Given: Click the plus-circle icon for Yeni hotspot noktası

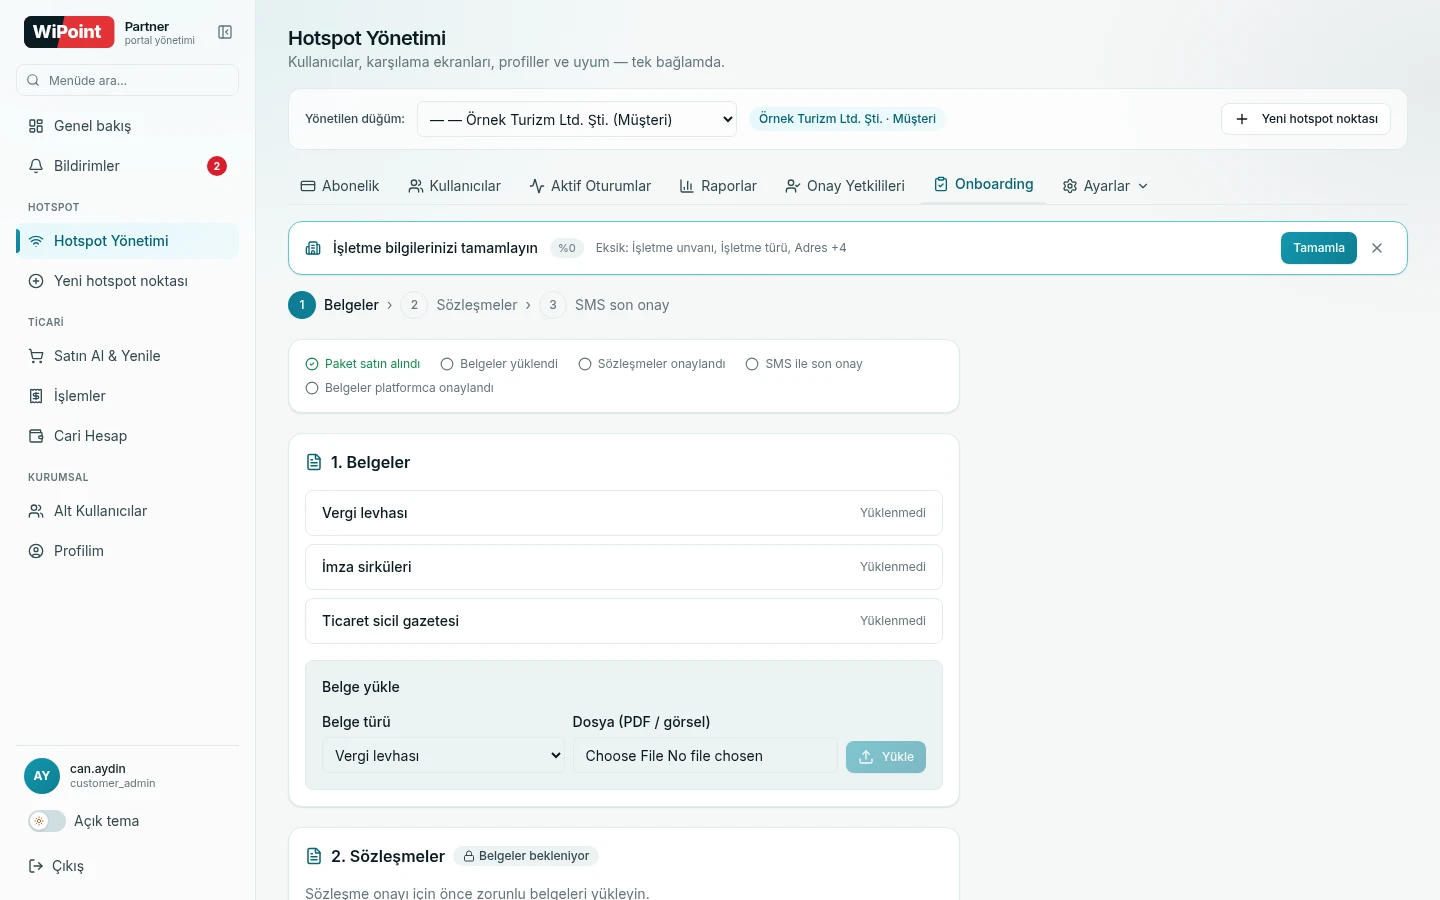Looking at the screenshot, I should [x=36, y=281].
